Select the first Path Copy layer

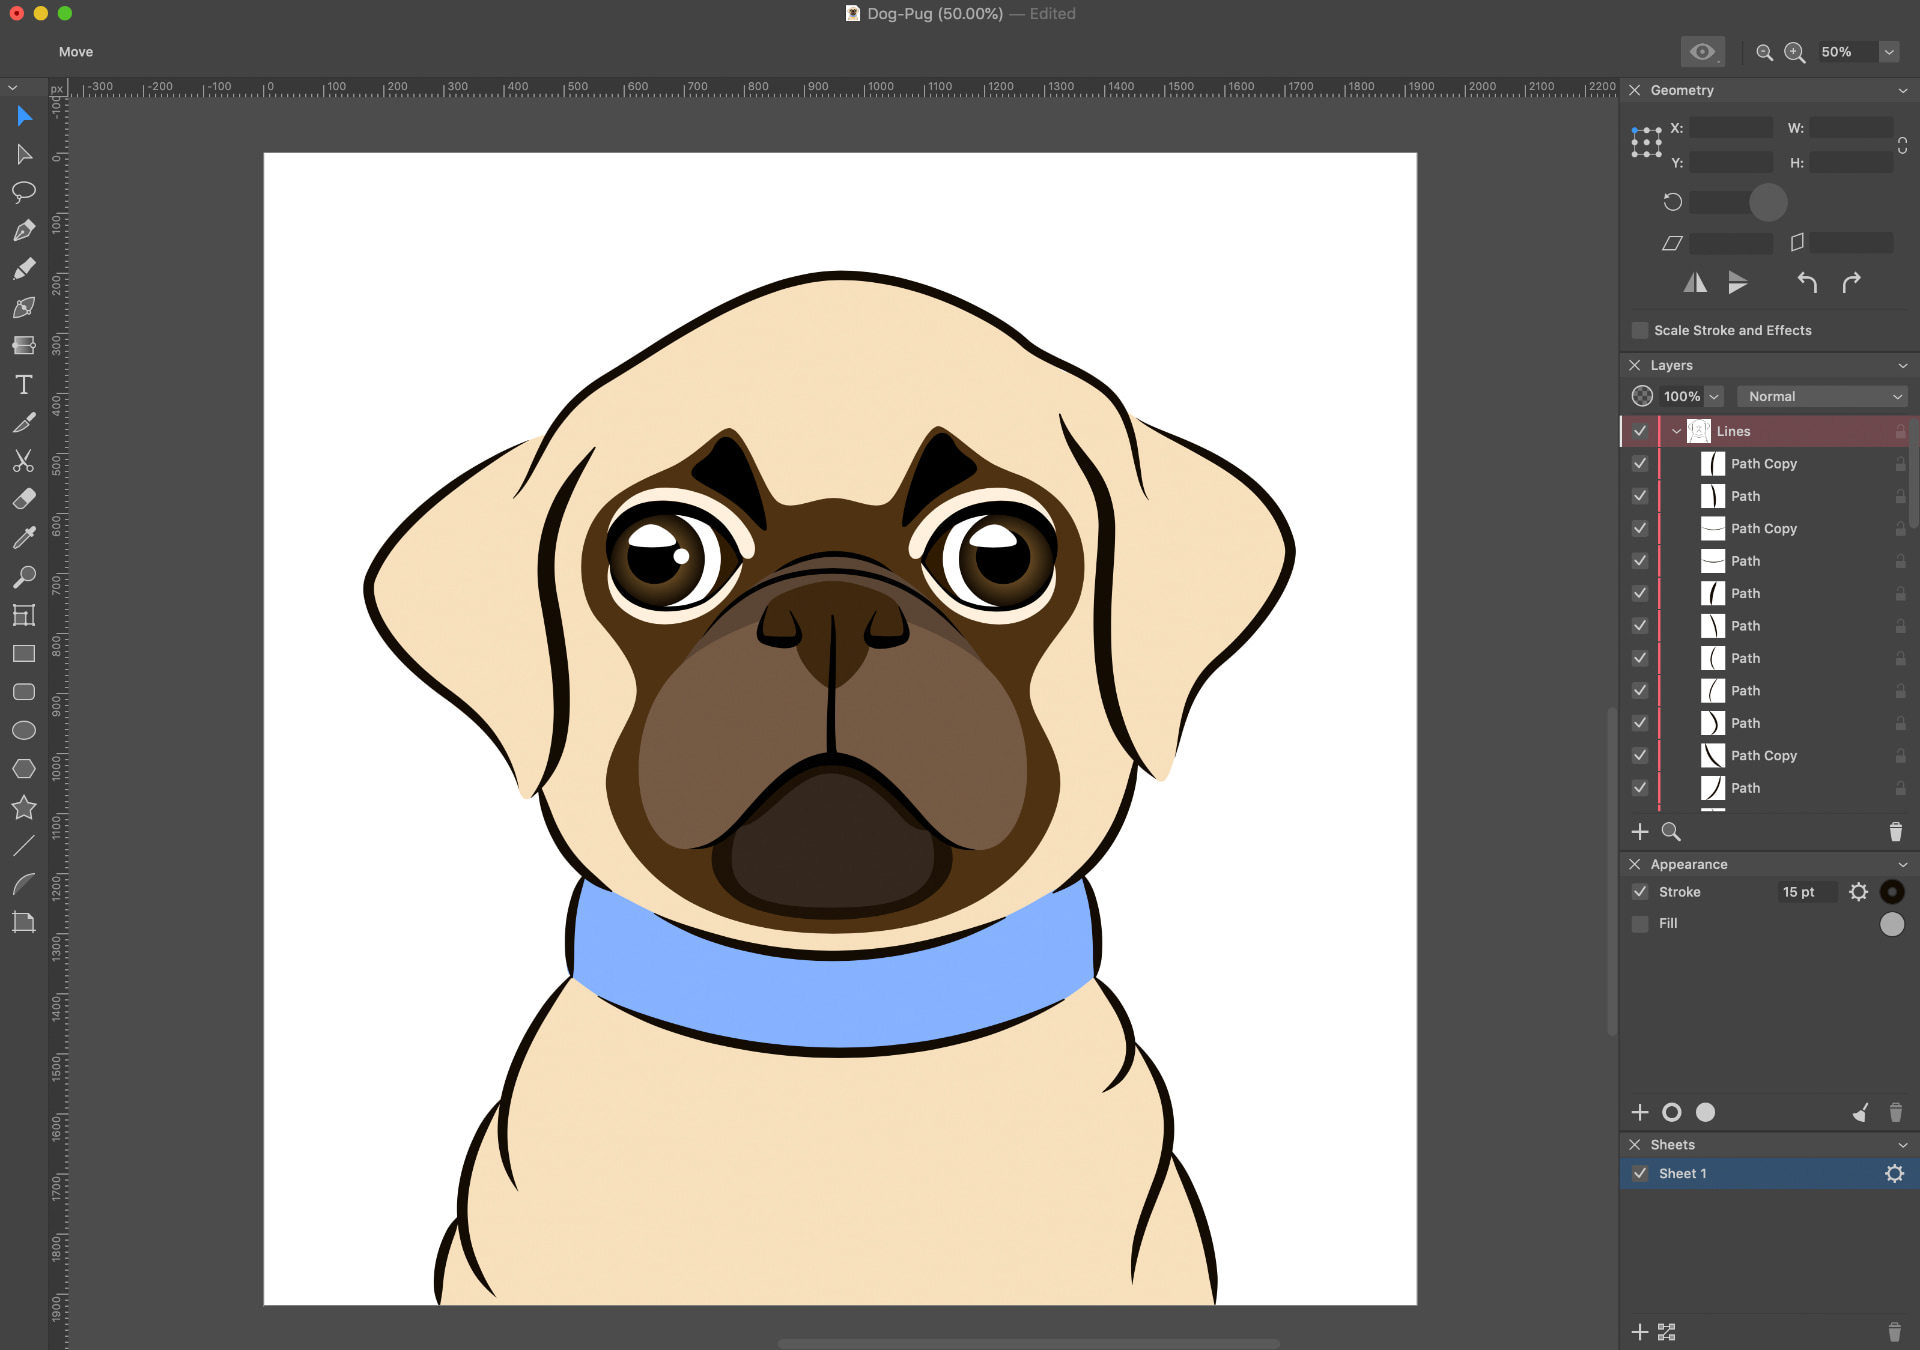pyautogui.click(x=1764, y=464)
